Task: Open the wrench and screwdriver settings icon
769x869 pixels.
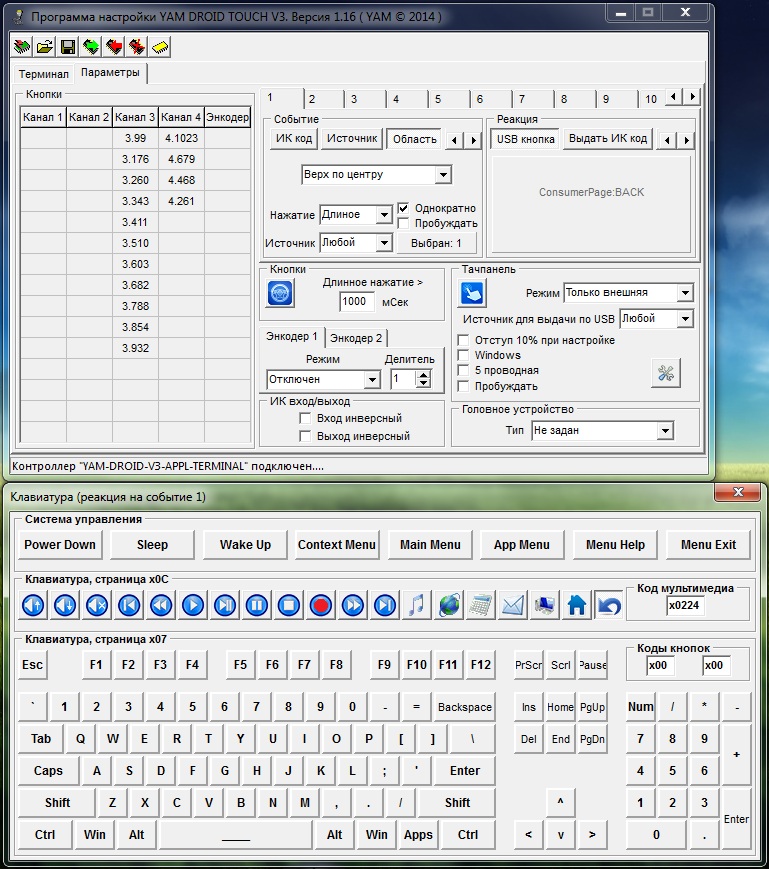Action: 665,373
